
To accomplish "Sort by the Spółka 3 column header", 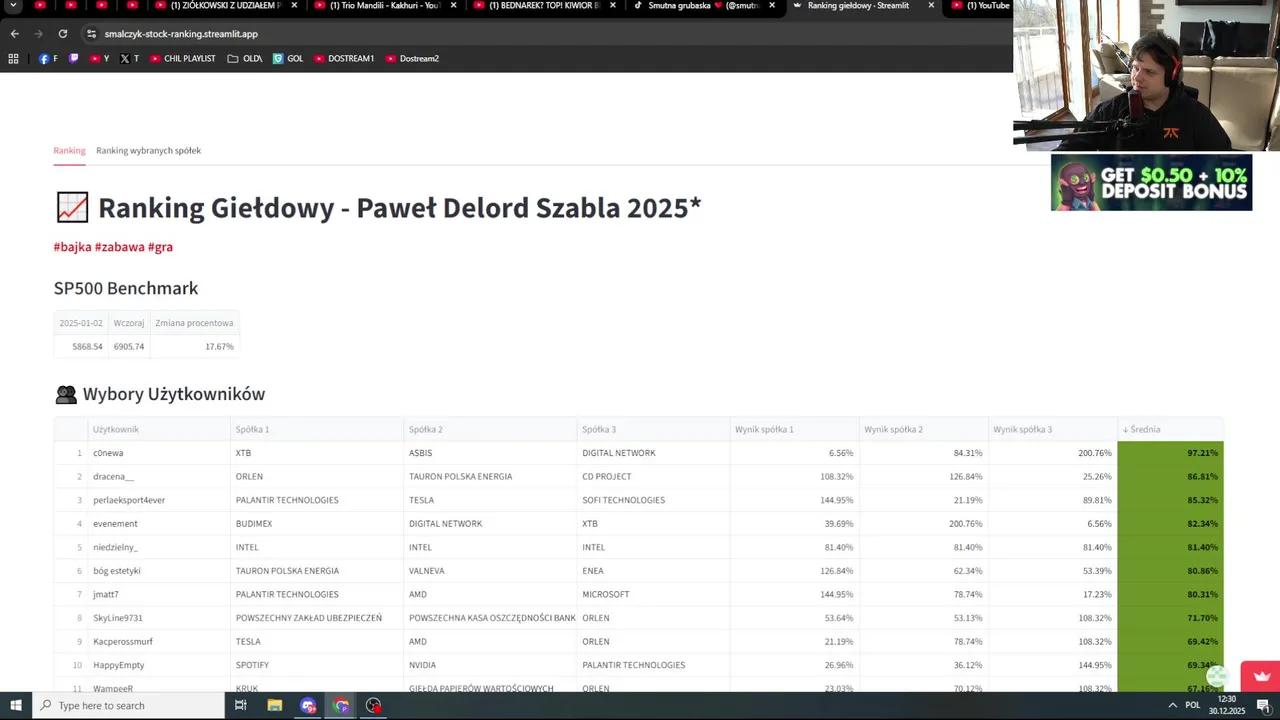I will click(x=653, y=429).
